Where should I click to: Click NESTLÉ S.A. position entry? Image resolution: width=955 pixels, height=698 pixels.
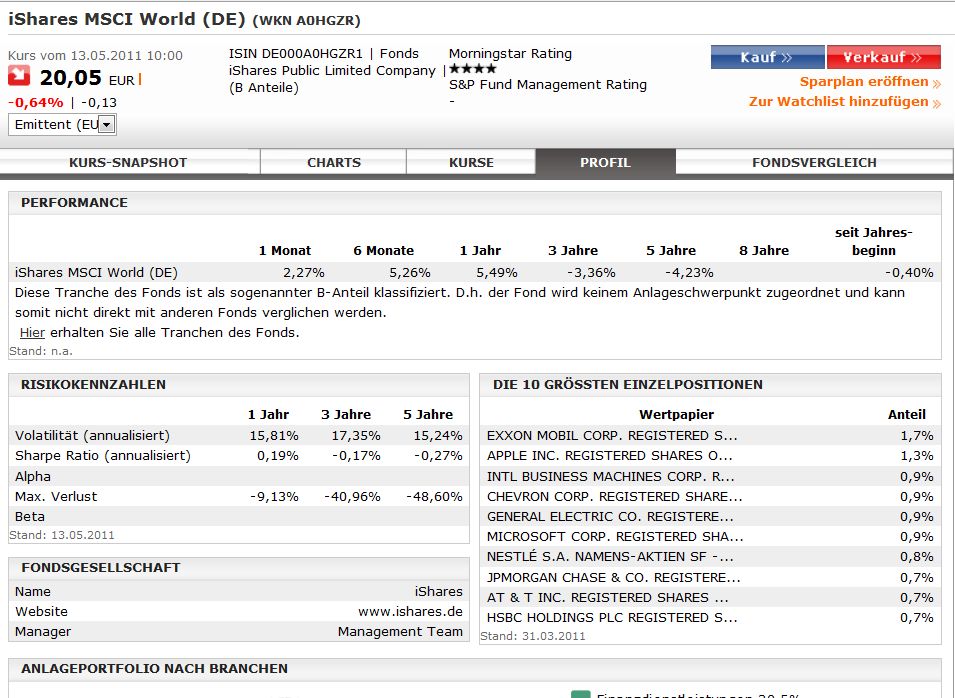(610, 557)
